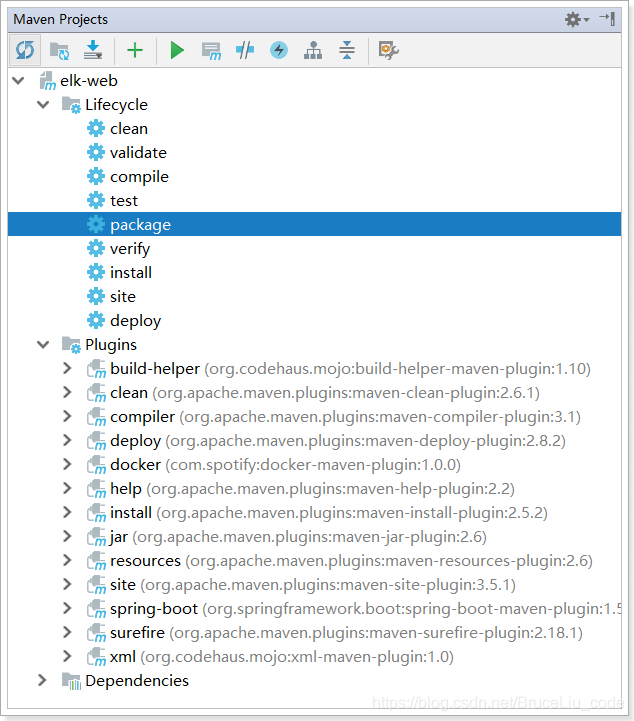This screenshot has height=721, width=634.
Task: Select "build-helper" plugin label
Action: (x=155, y=369)
